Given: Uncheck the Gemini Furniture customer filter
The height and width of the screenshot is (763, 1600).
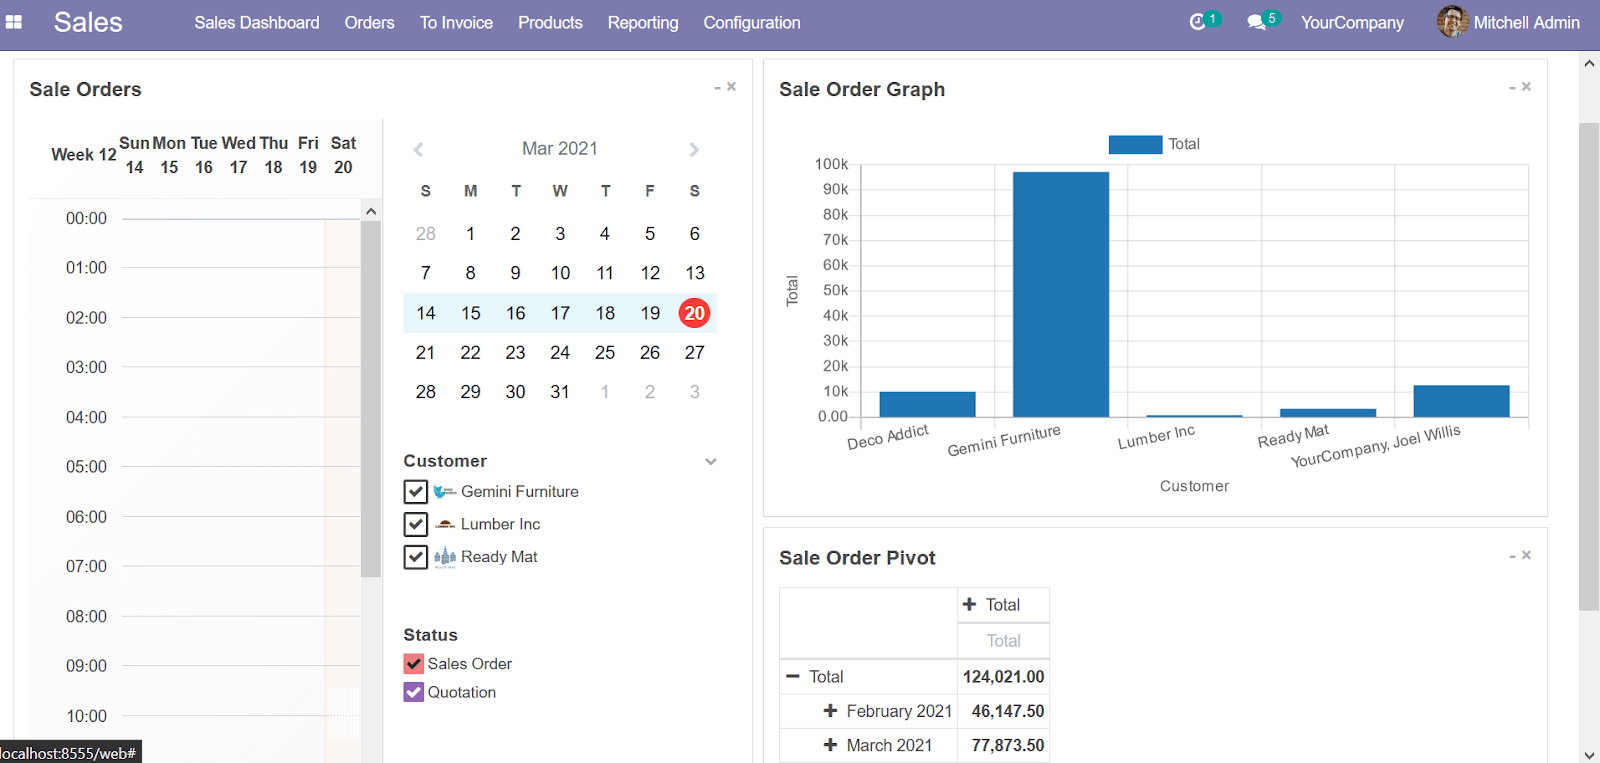Looking at the screenshot, I should pyautogui.click(x=416, y=492).
